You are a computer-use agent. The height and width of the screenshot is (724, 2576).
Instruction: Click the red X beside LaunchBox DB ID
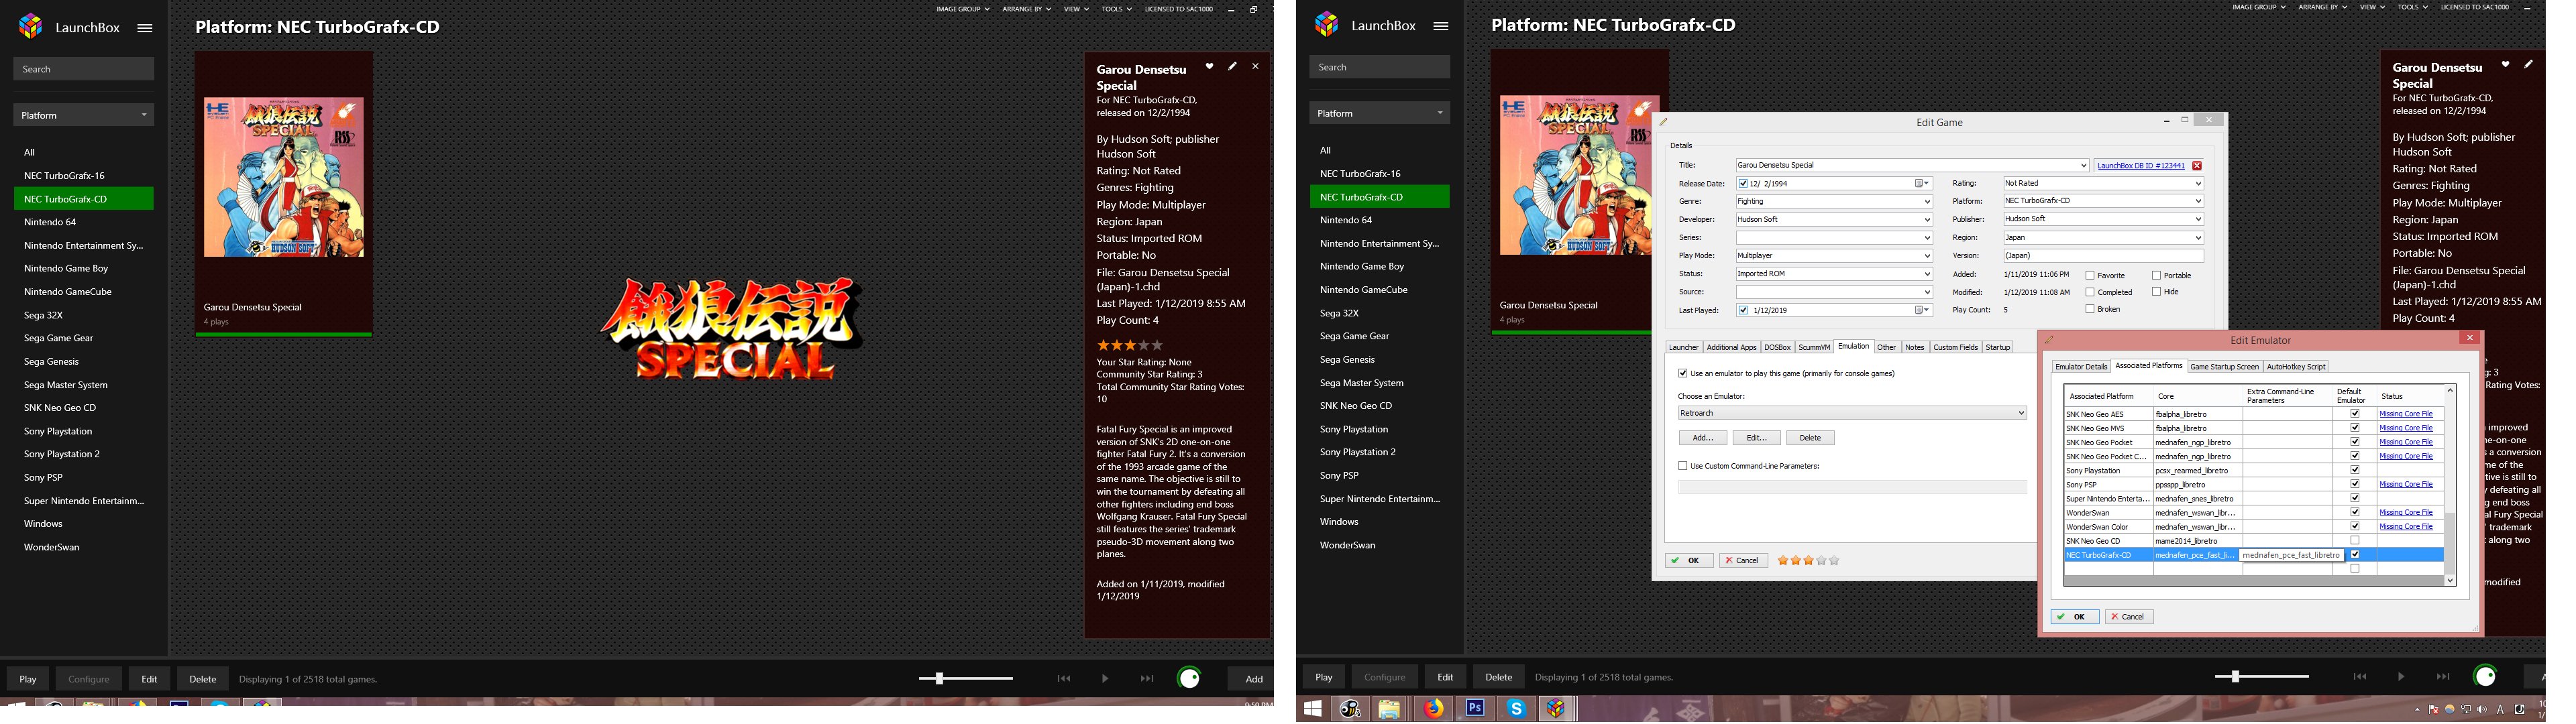click(2196, 166)
